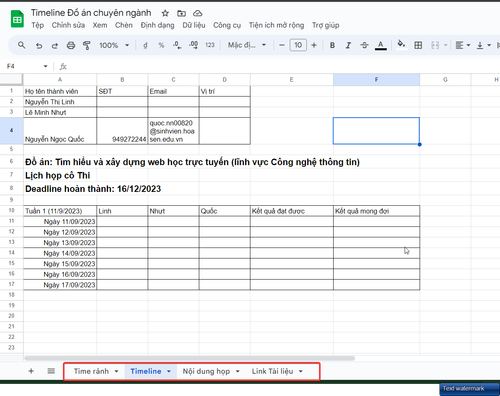
Task: Click the redo arrow
Action: point(55,45)
